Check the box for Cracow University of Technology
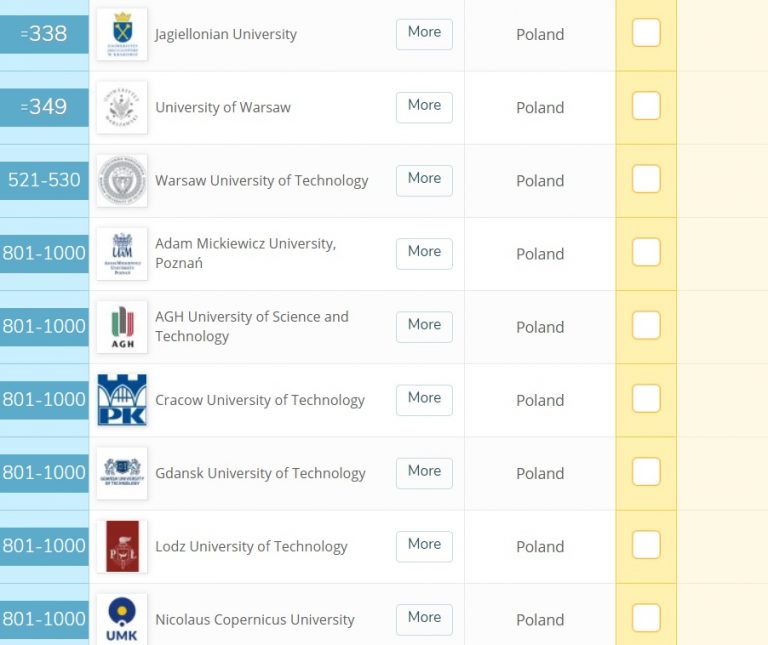This screenshot has height=645, width=768. click(646, 399)
